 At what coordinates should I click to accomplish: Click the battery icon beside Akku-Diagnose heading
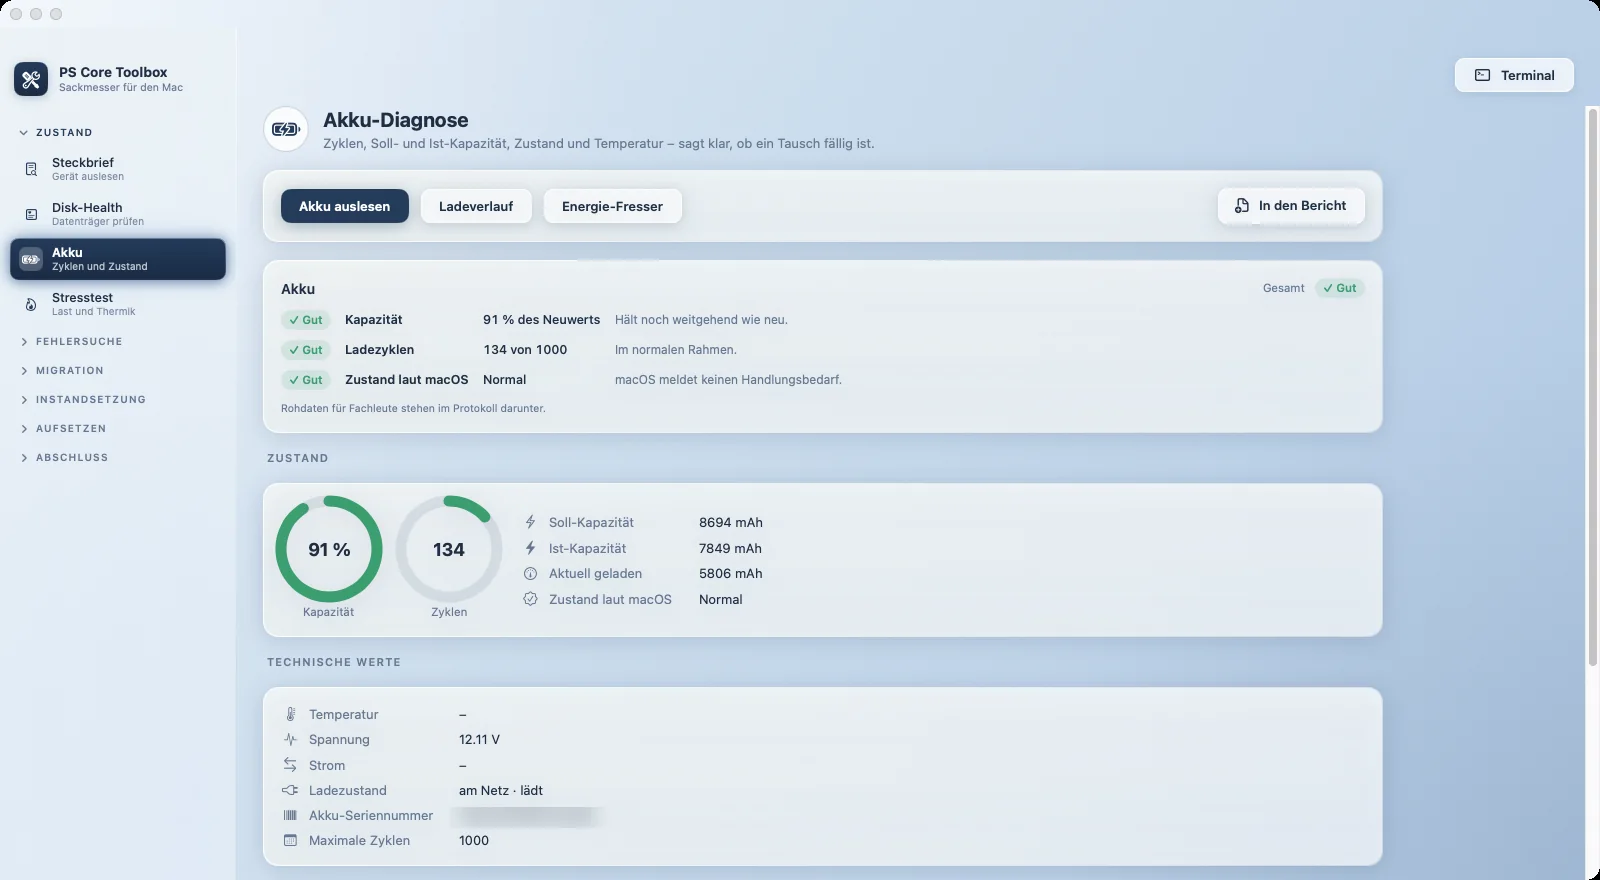286,129
